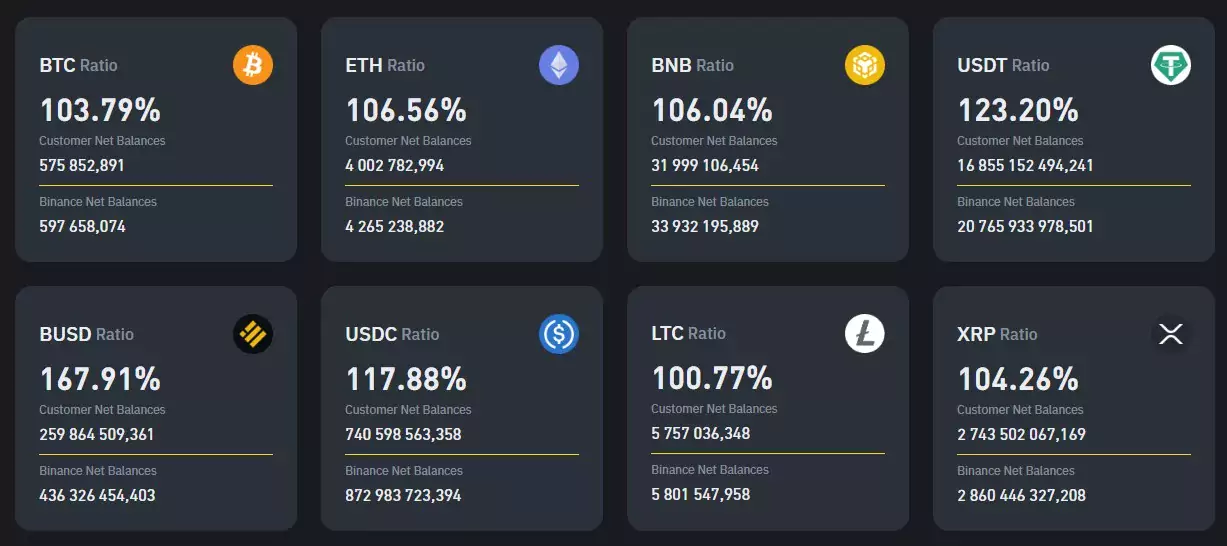Click the green Tether USDT icon
This screenshot has width=1227, height=546.
1171,65
